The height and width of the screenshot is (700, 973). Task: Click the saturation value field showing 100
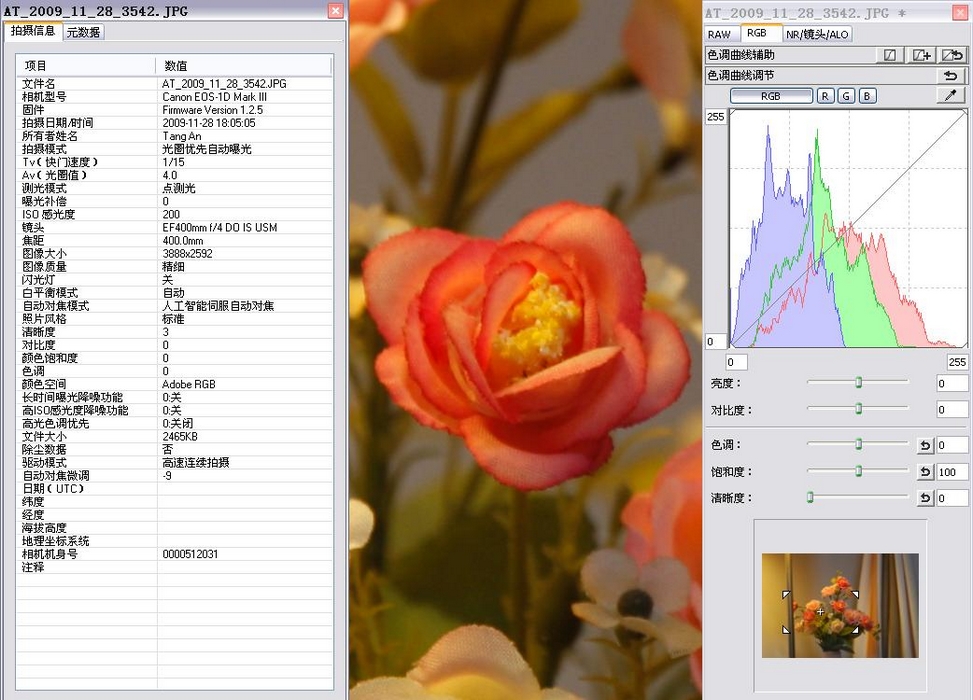coord(952,472)
